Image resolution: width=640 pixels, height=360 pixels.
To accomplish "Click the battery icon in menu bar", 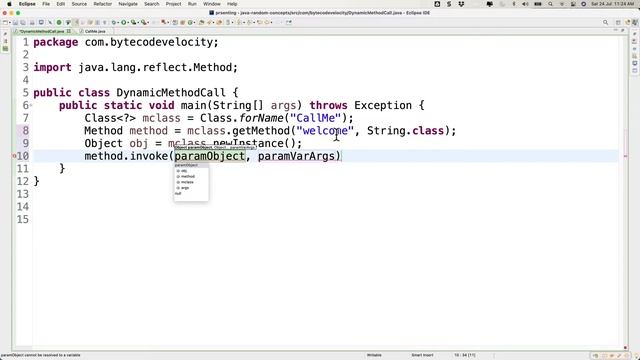I will coord(538,4).
